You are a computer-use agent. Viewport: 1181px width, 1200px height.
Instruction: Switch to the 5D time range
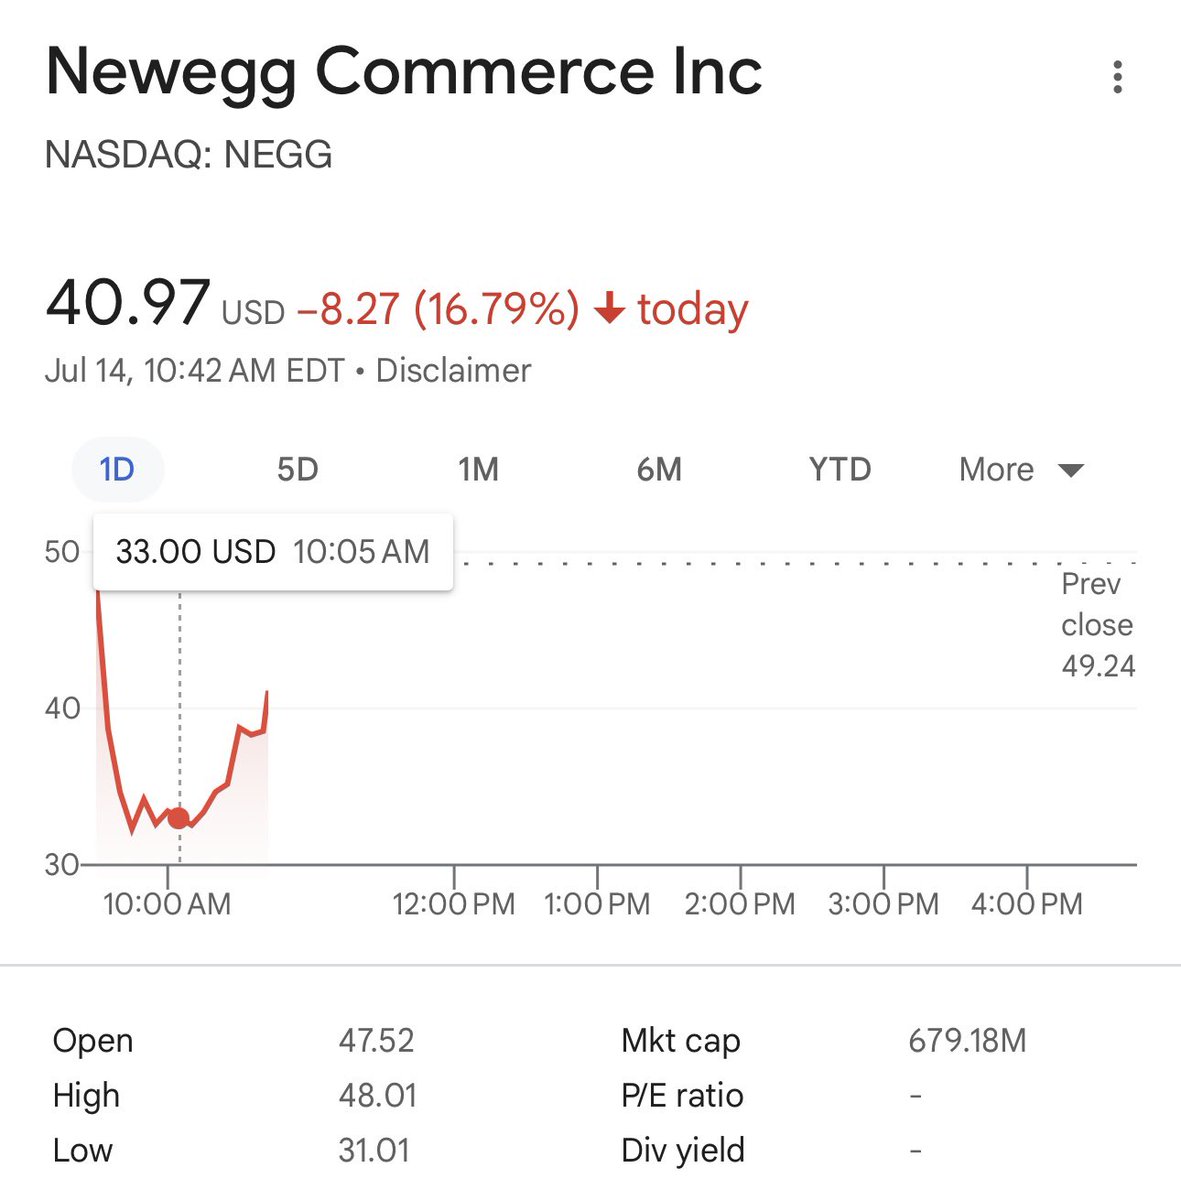click(x=297, y=469)
